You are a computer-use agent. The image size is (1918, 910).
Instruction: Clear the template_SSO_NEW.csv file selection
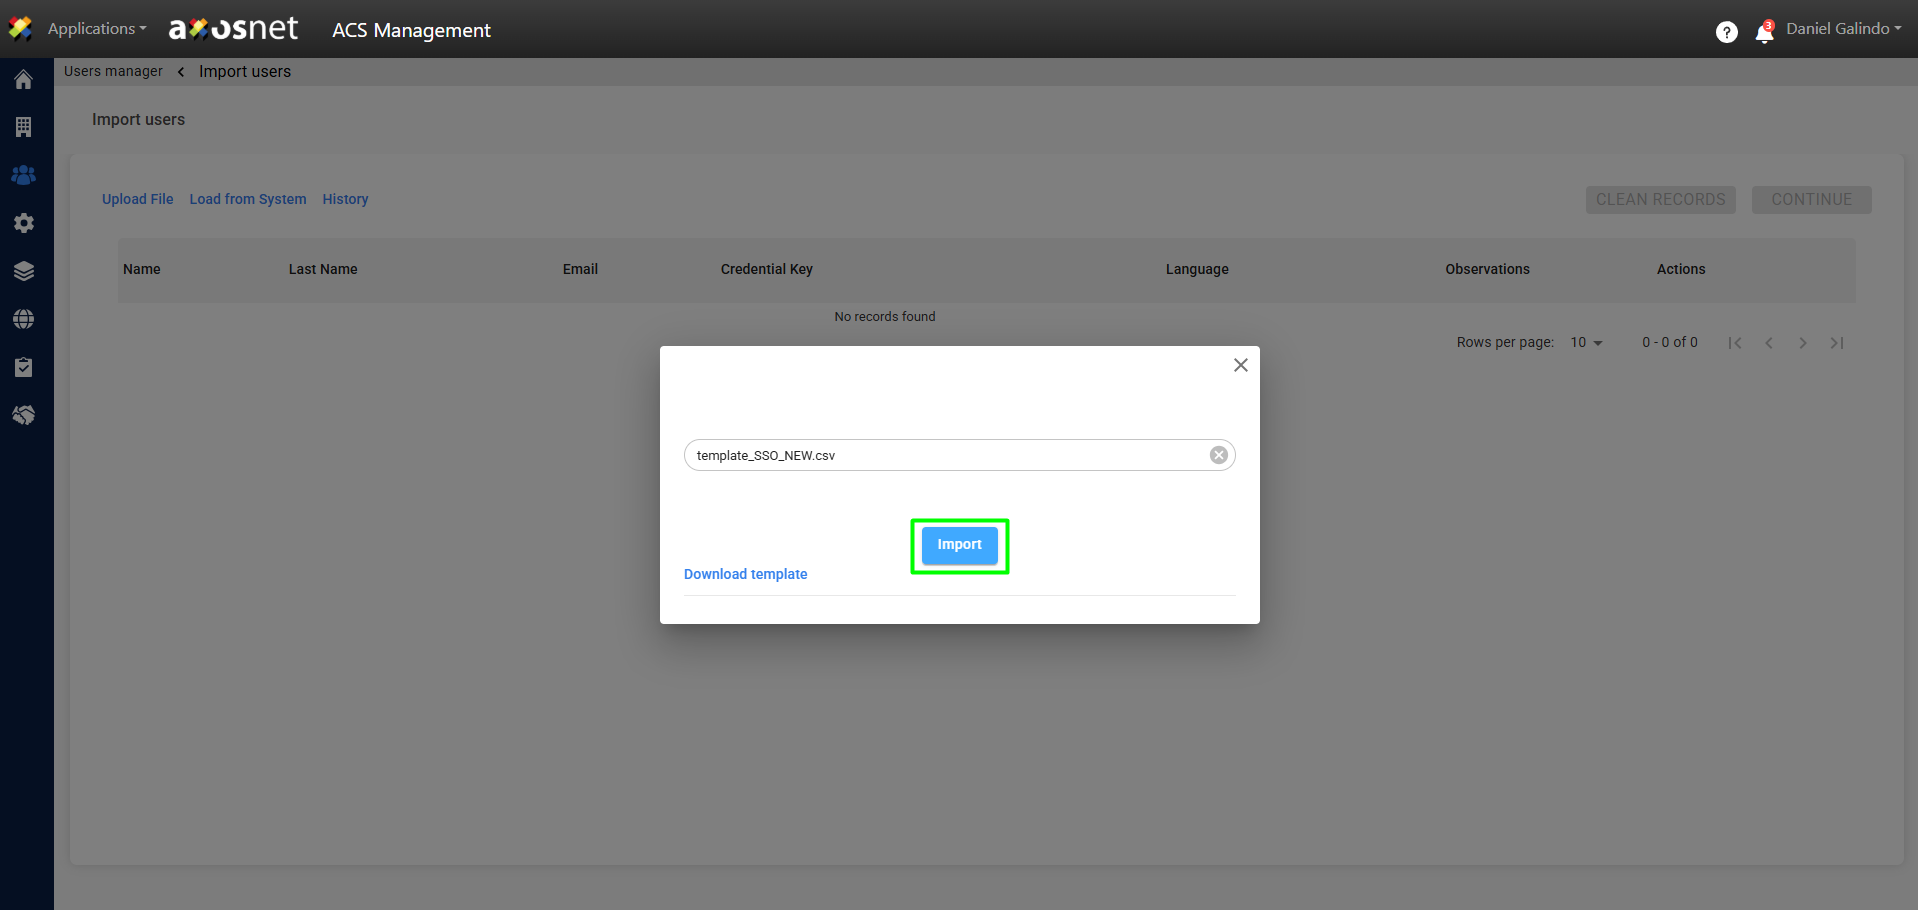[1218, 455]
